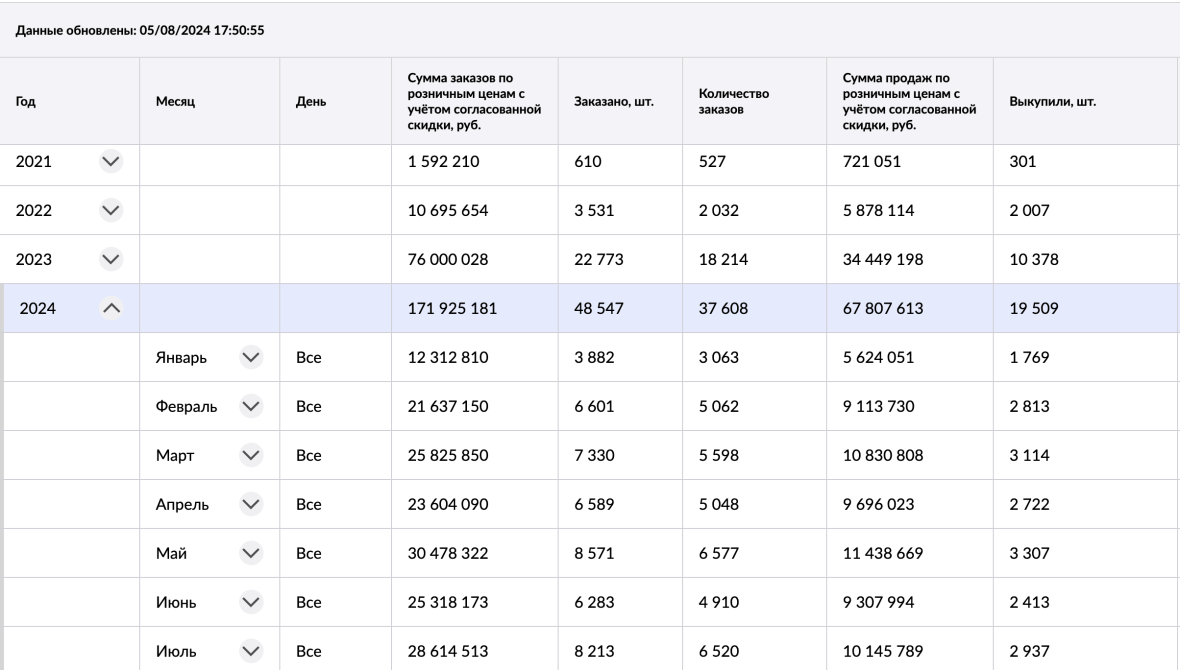The image size is (1180, 670).
Task: Click January order sum 12 312 810
Action: 475,357
